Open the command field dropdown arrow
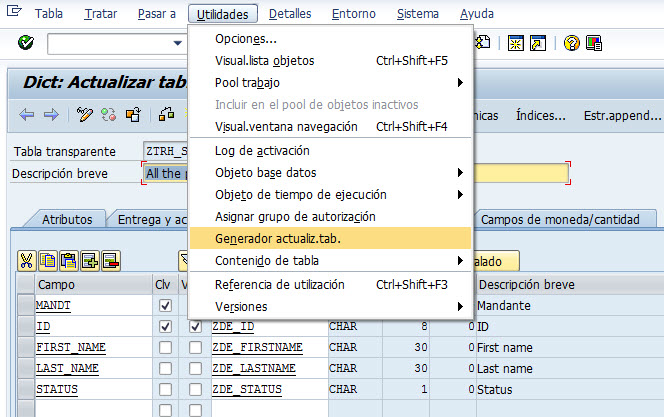Image resolution: width=664 pixels, height=417 pixels. [178, 43]
